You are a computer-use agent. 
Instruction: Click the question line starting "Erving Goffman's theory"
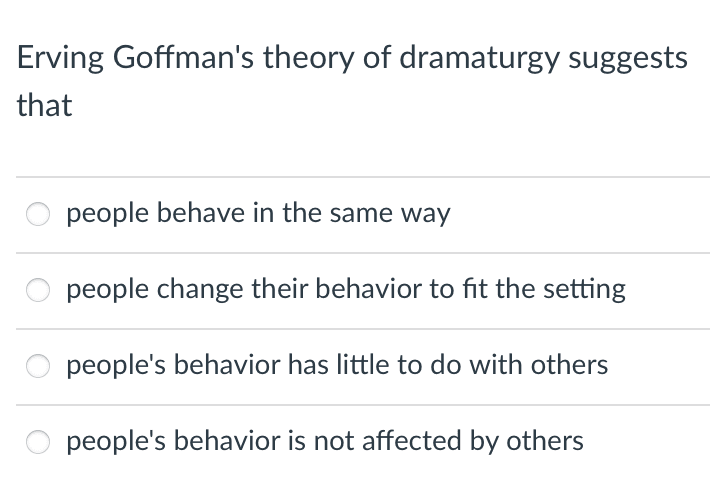(352, 59)
